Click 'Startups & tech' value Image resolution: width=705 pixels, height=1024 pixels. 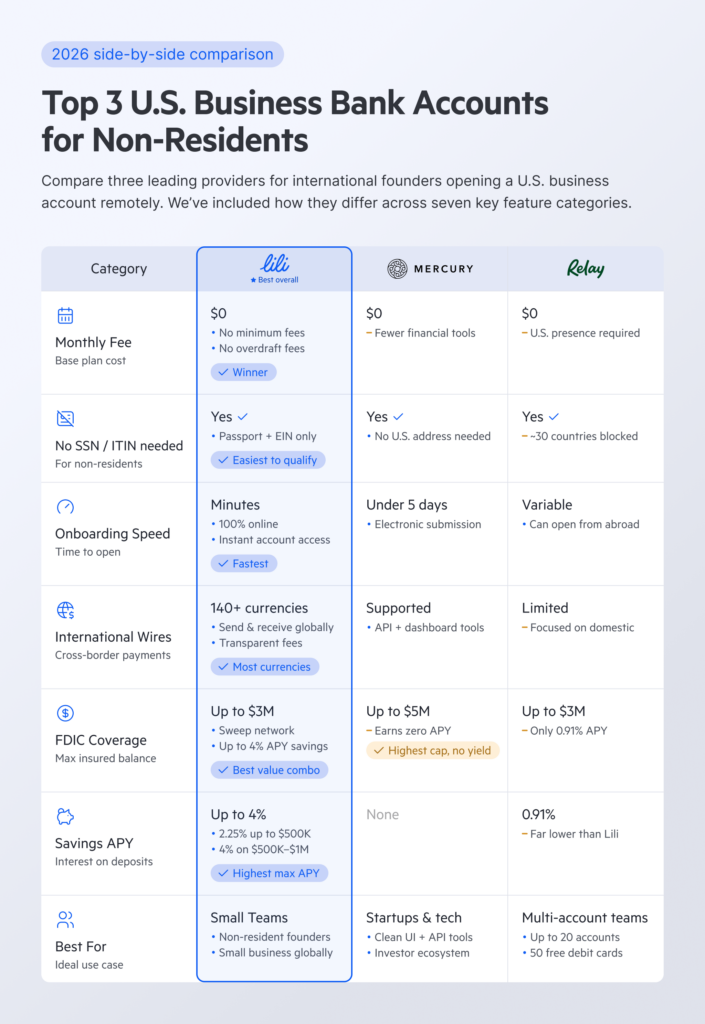(x=414, y=918)
